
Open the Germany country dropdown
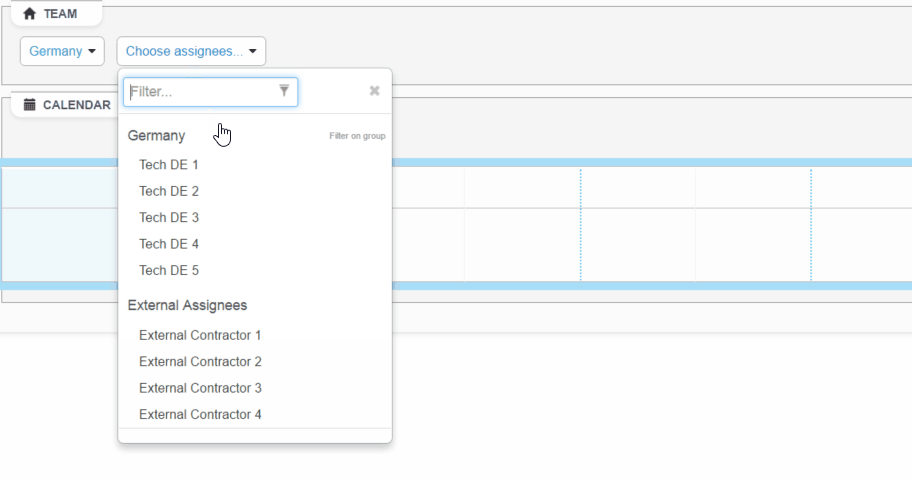62,51
